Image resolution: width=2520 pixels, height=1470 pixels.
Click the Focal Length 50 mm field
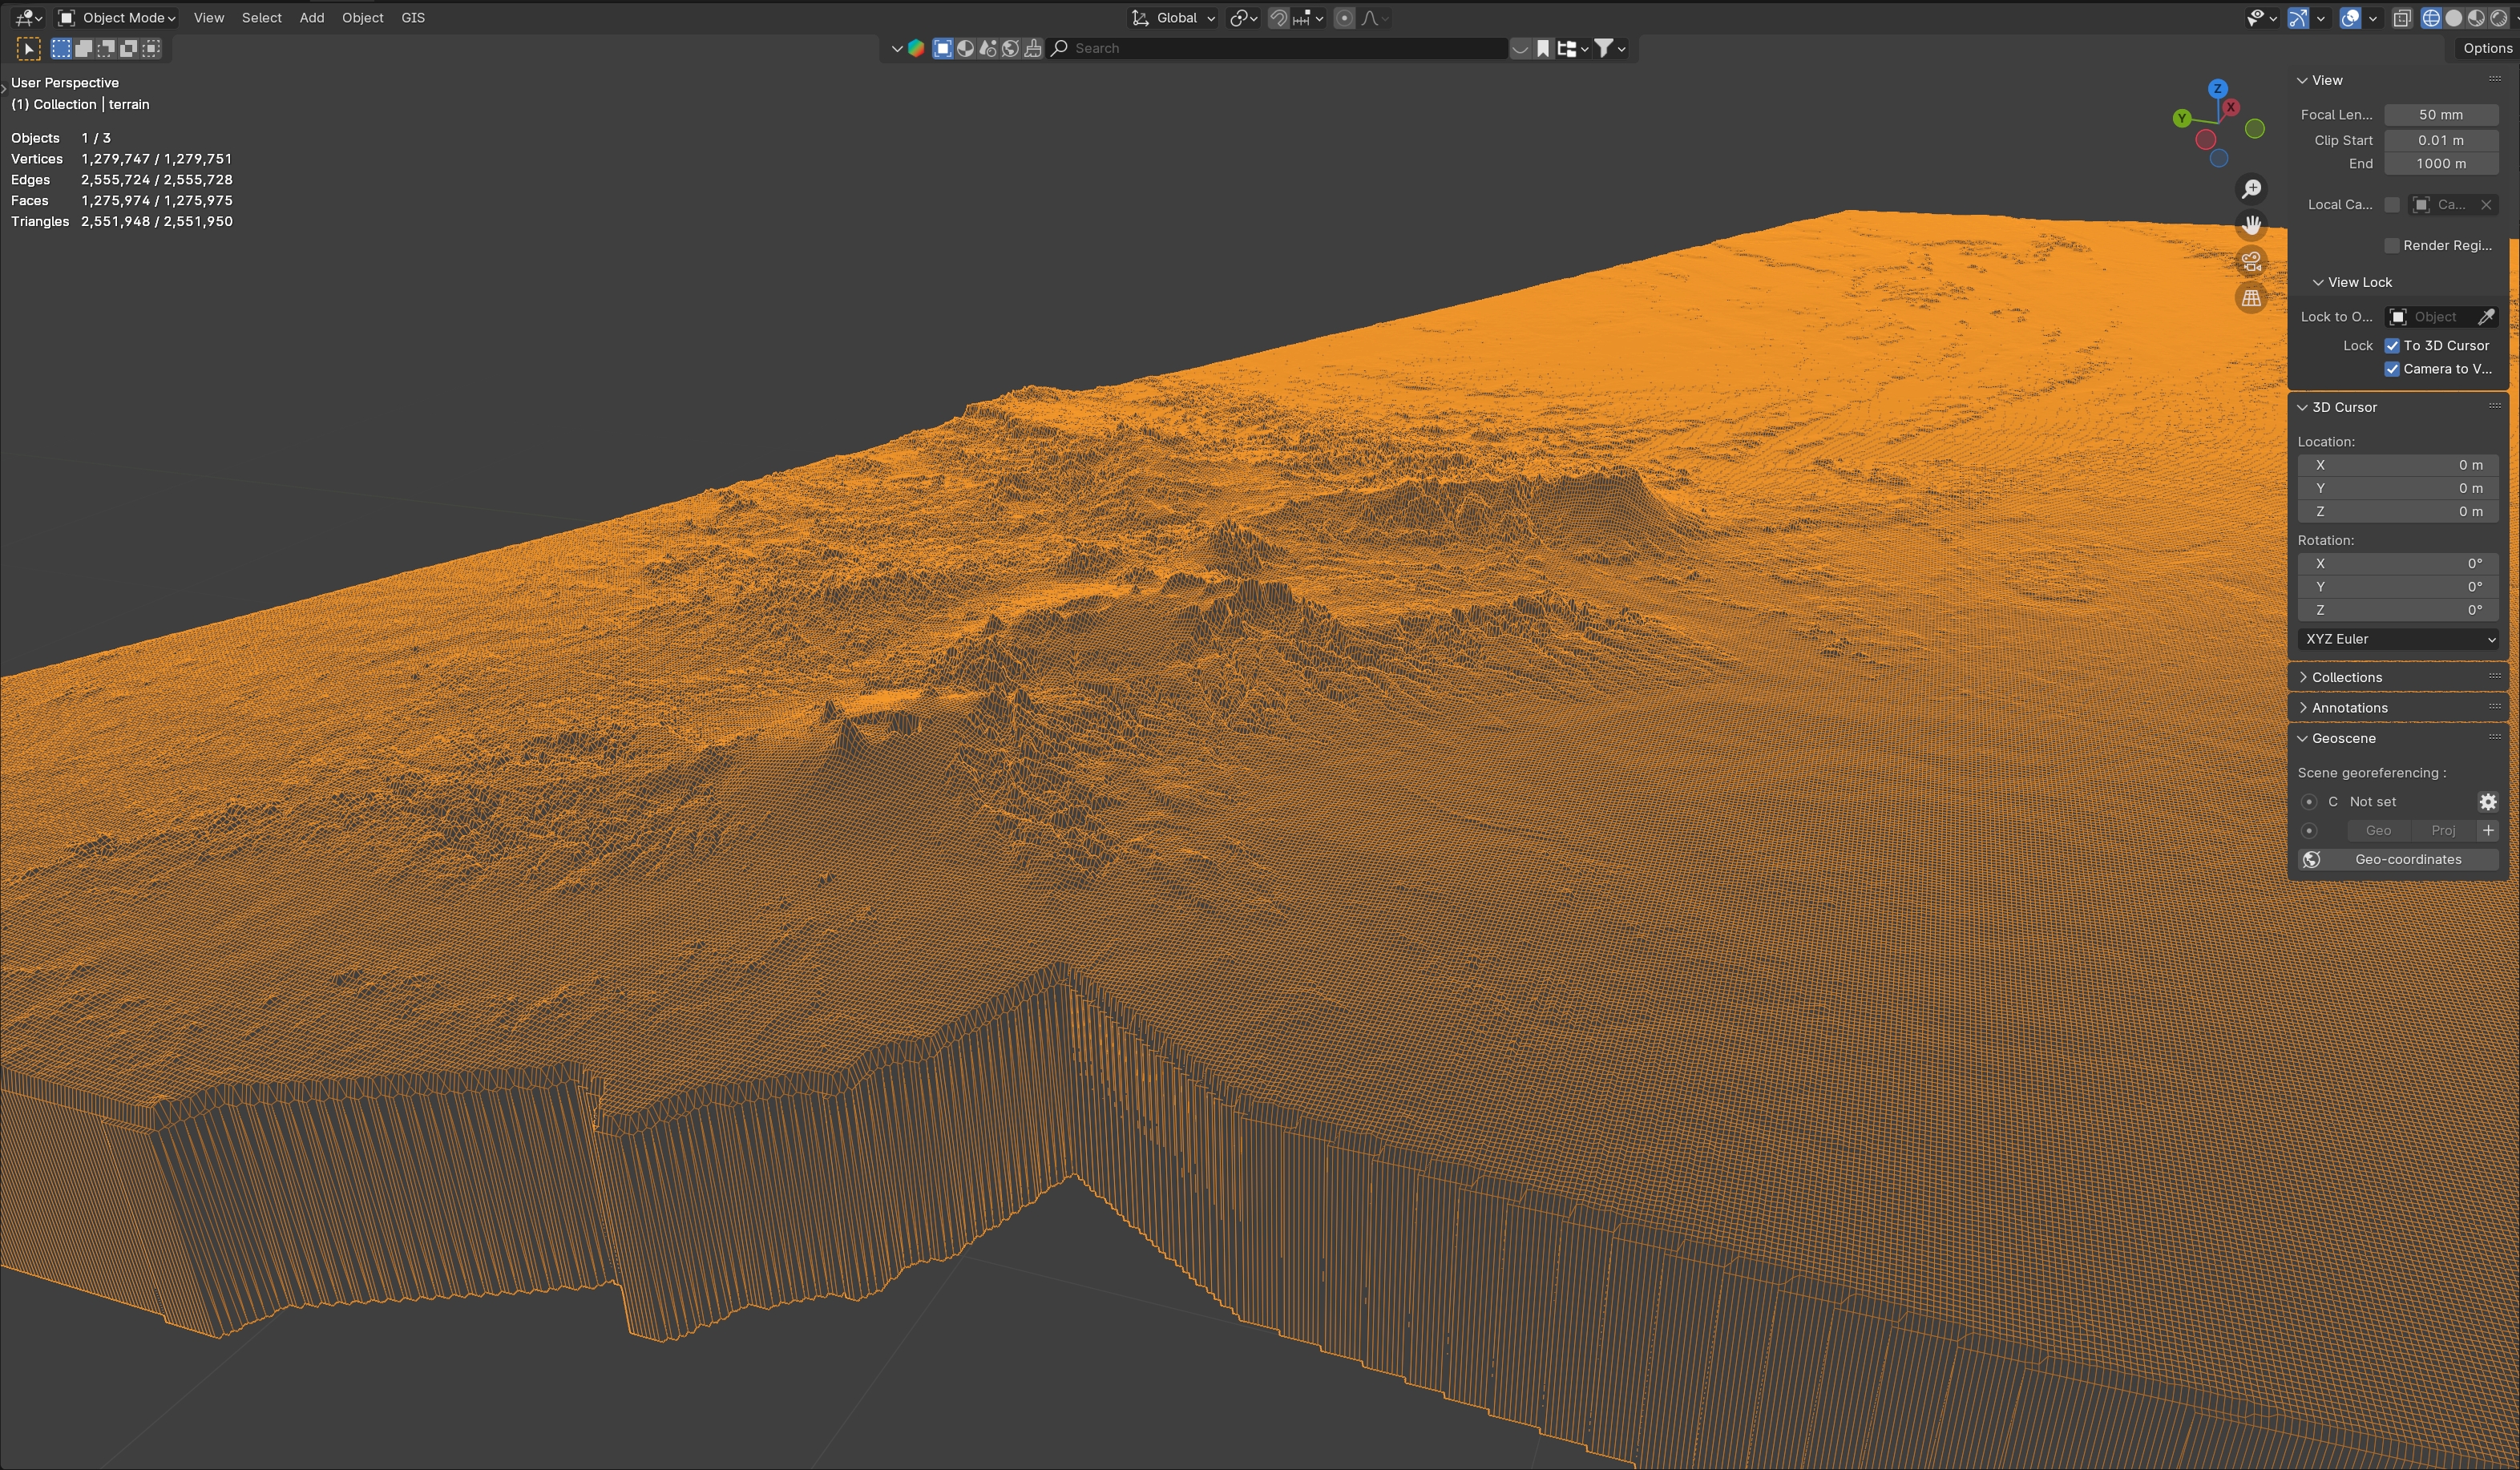(x=2440, y=115)
